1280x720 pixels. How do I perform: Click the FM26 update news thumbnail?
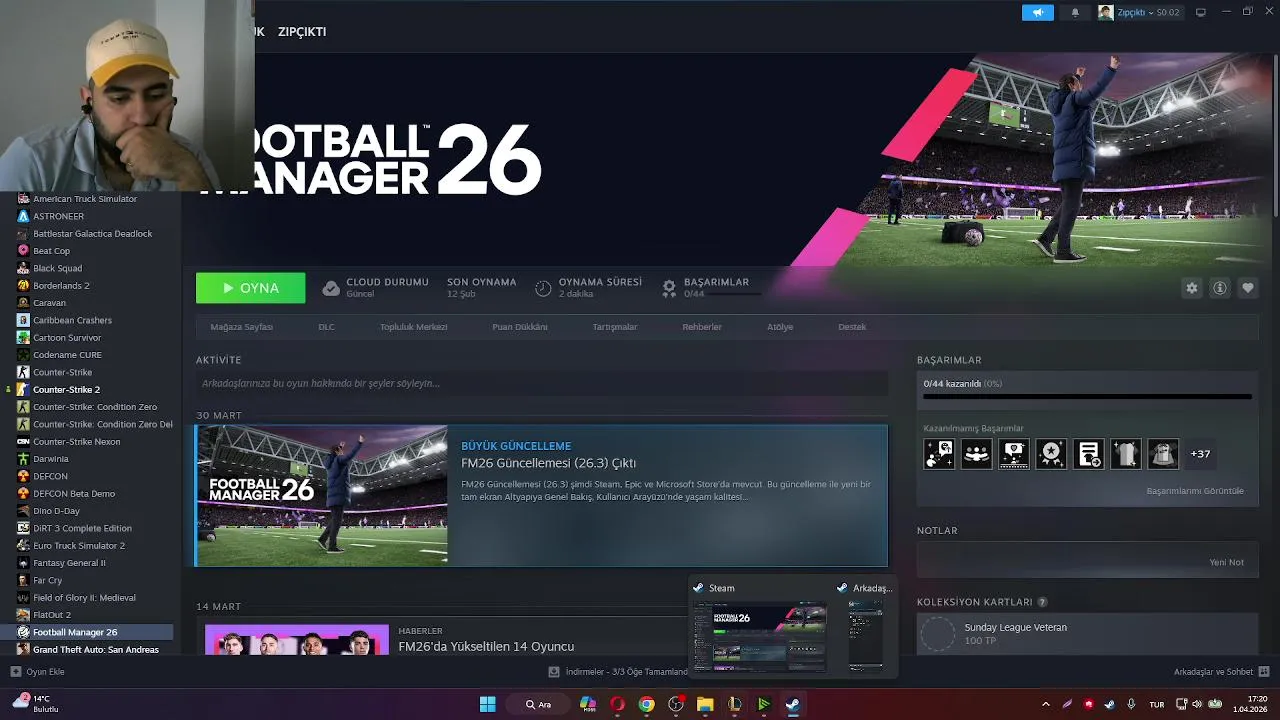[x=322, y=496]
